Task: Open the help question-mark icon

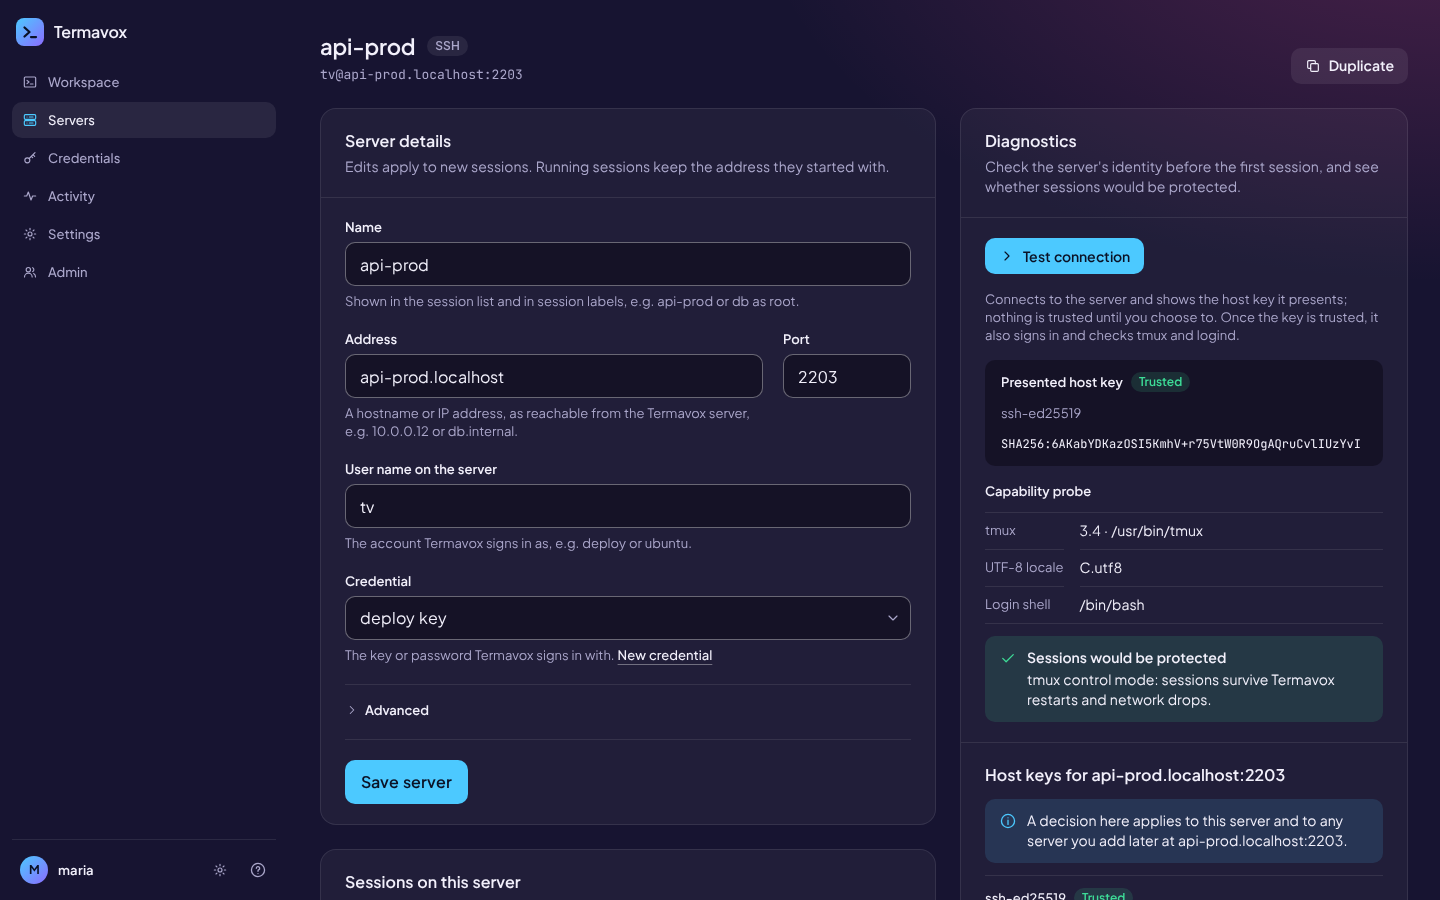Action: (x=258, y=870)
